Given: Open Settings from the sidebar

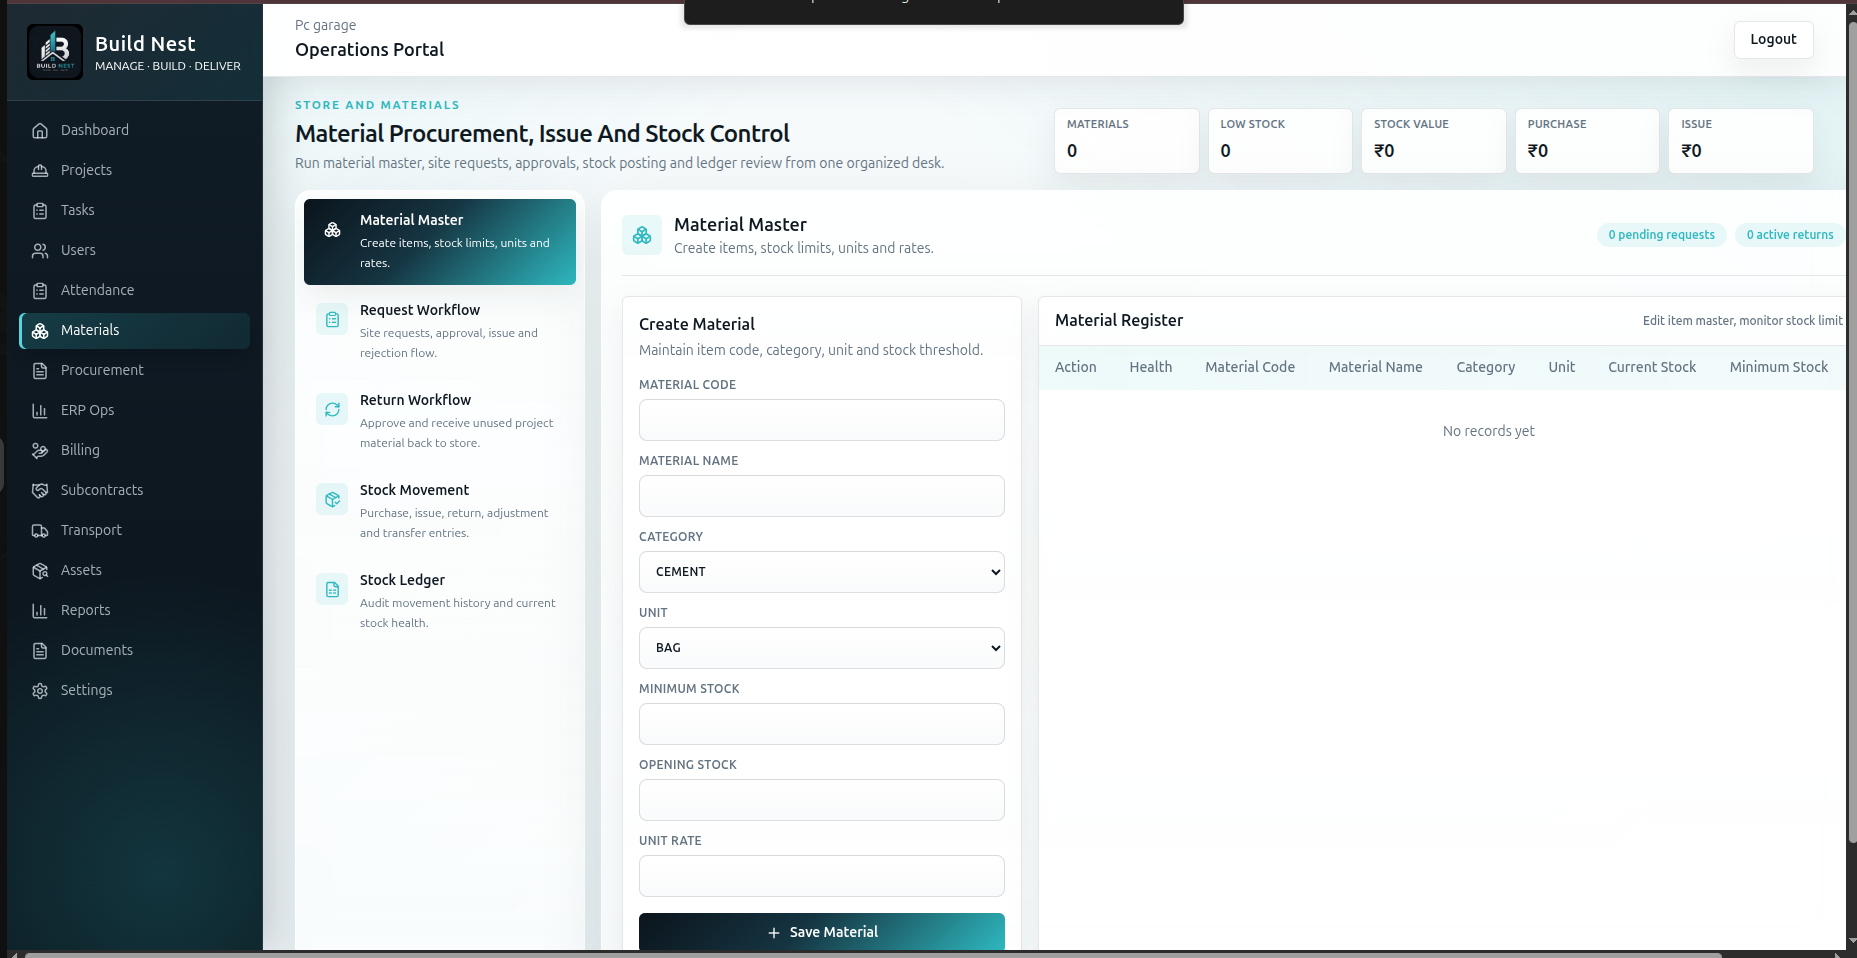Looking at the screenshot, I should pos(134,690).
